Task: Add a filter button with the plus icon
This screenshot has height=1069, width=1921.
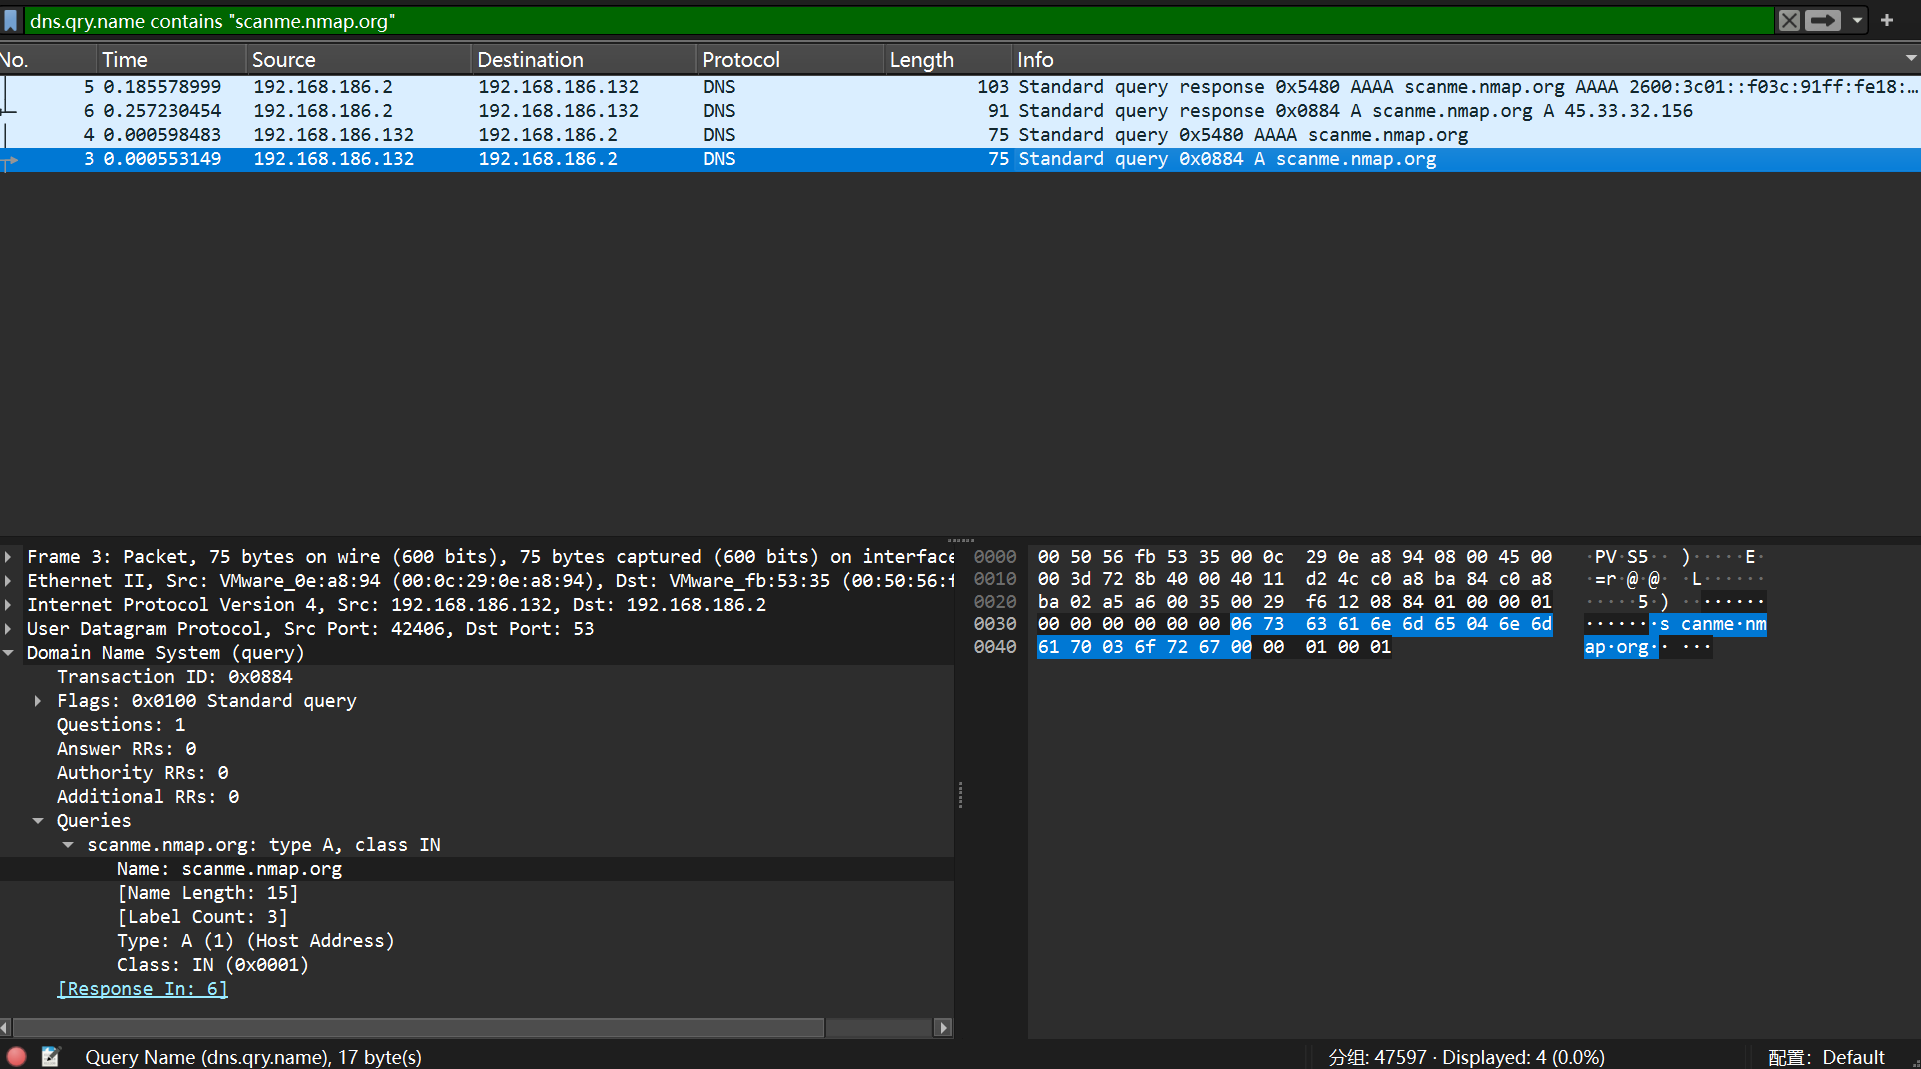Action: 1887,20
